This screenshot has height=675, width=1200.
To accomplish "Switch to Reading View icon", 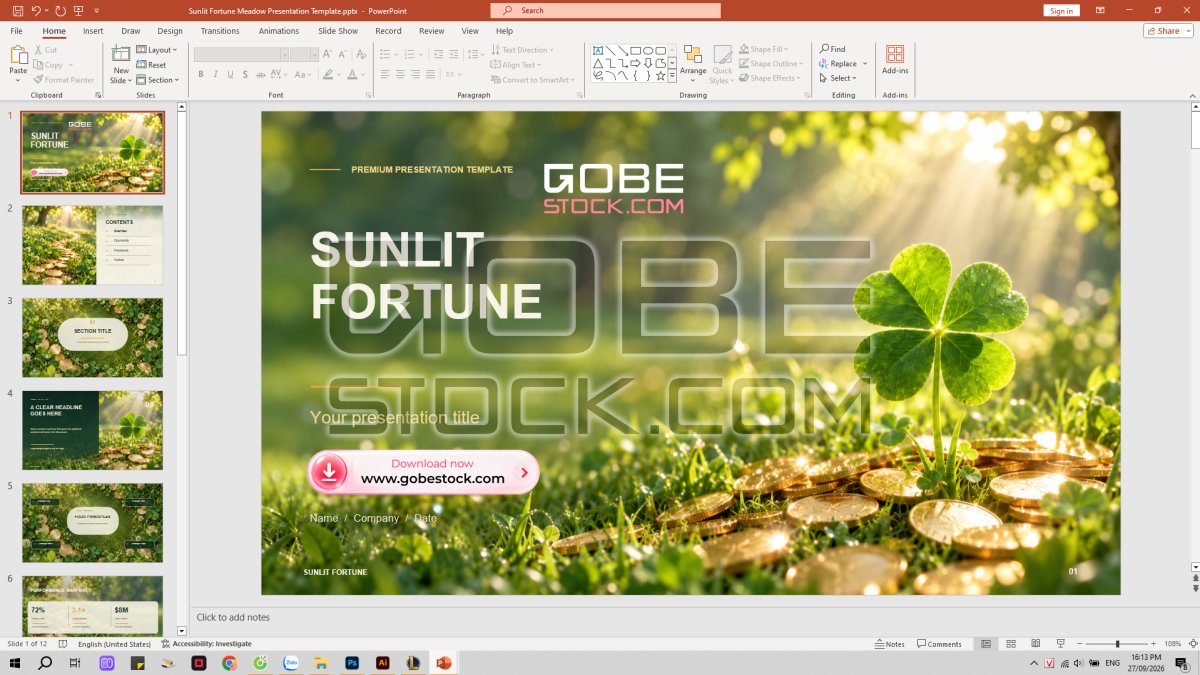I will pos(1034,644).
